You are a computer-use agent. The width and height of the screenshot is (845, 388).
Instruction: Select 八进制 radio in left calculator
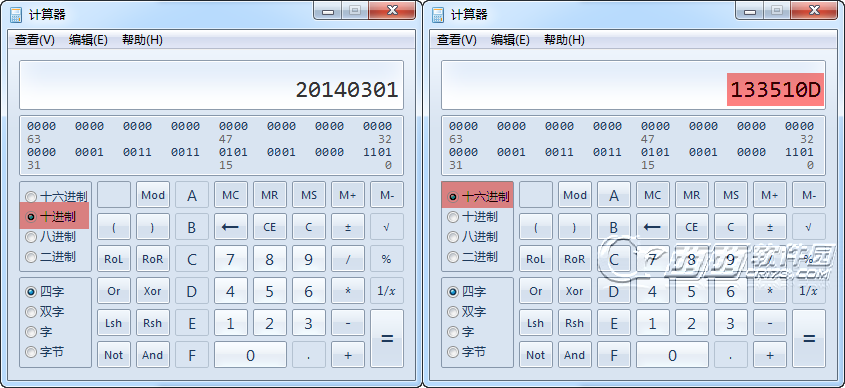pos(51,237)
